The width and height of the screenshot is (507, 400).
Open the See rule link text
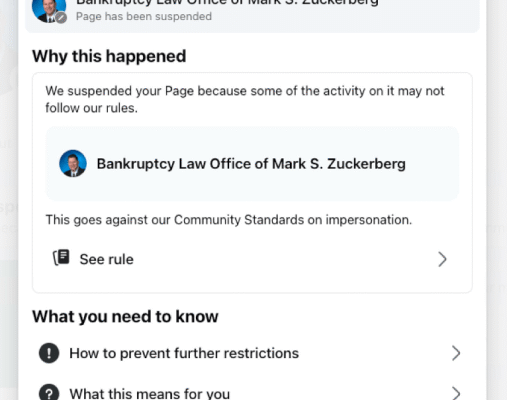click(x=106, y=259)
